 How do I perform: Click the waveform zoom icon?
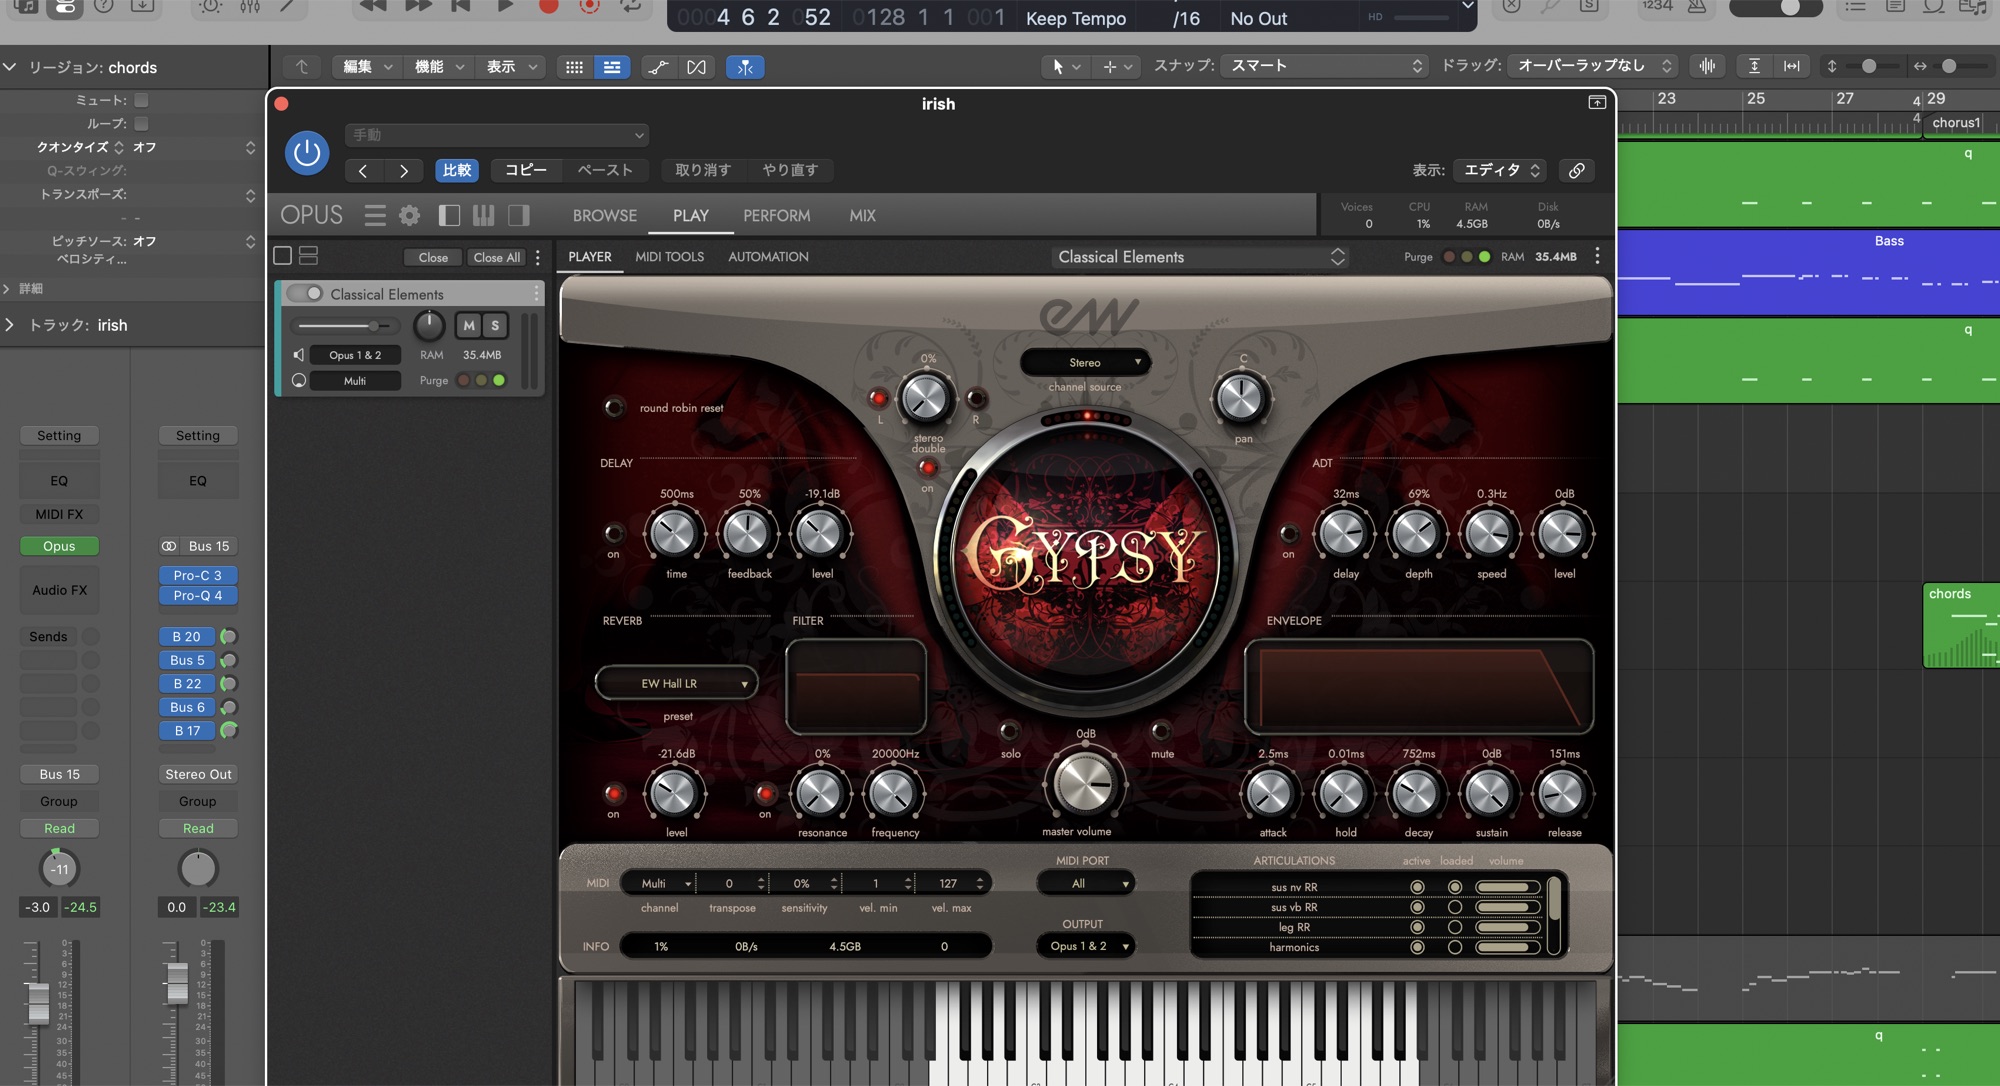[x=1708, y=66]
